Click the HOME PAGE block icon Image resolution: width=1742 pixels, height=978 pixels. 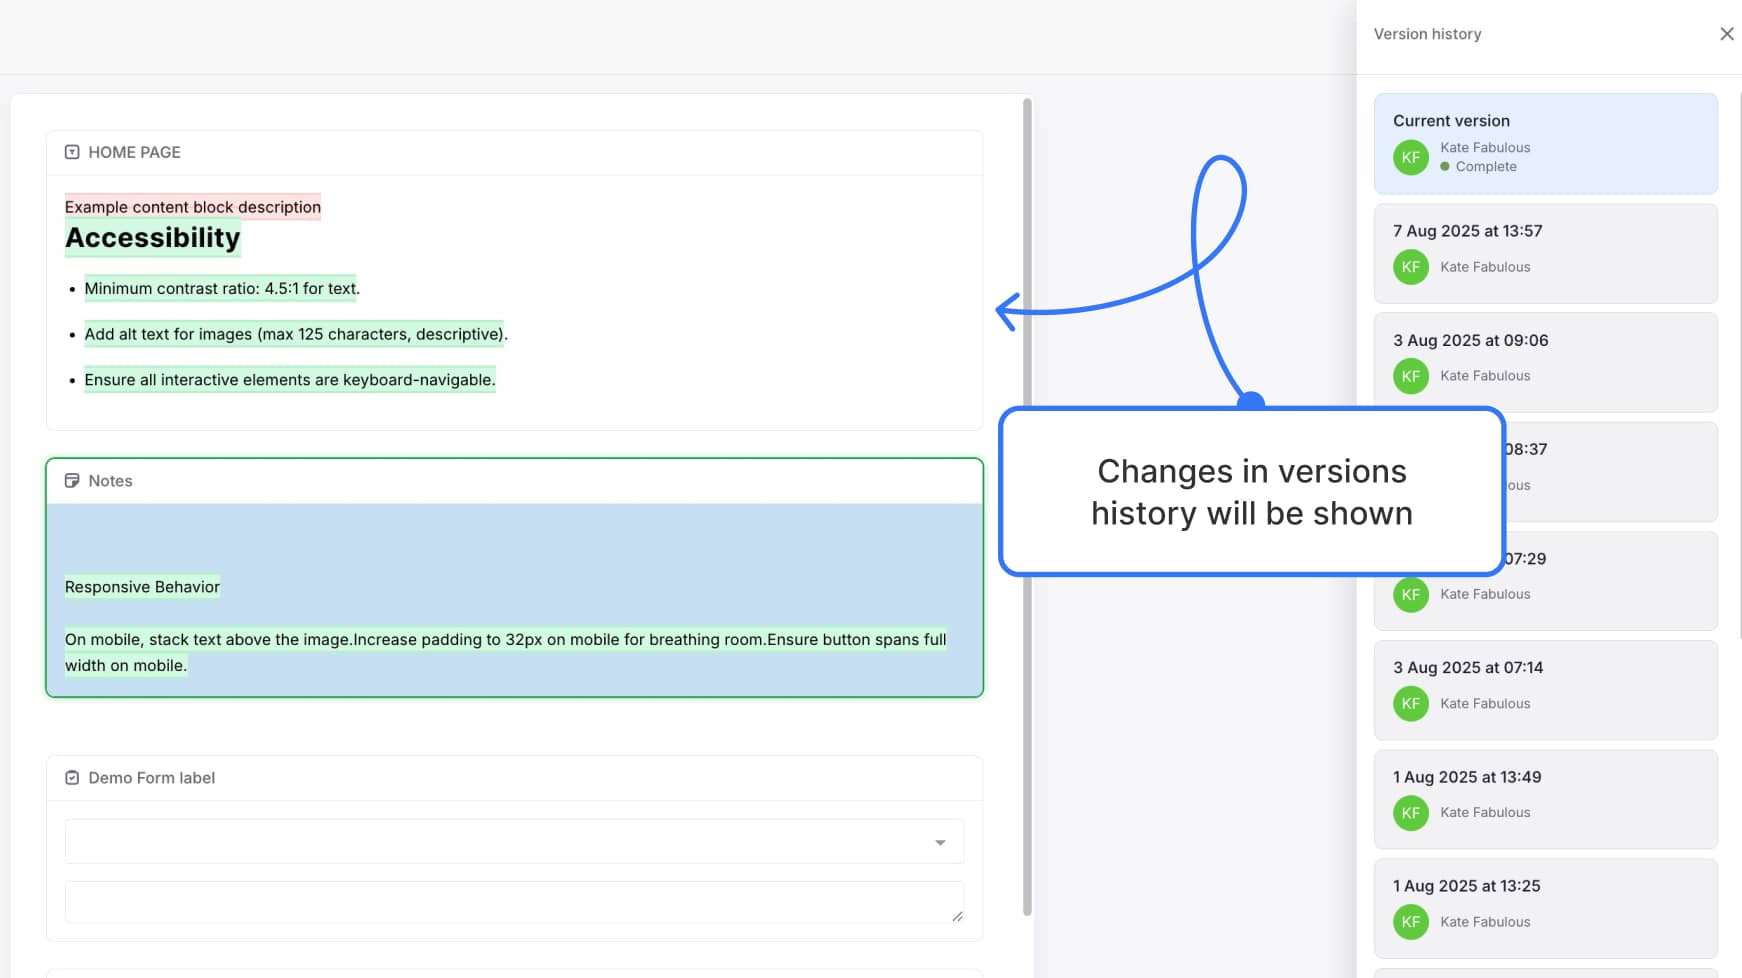point(72,152)
